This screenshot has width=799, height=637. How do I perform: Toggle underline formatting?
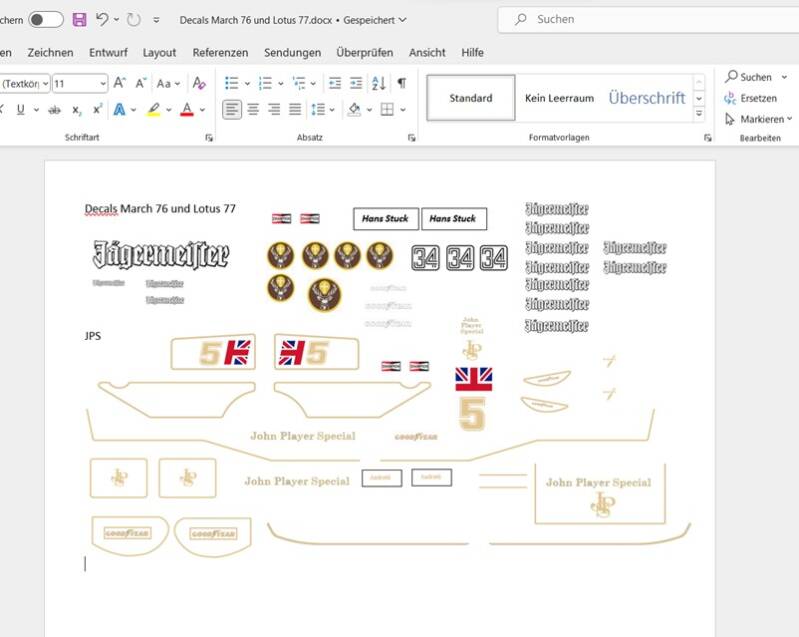(x=20, y=110)
